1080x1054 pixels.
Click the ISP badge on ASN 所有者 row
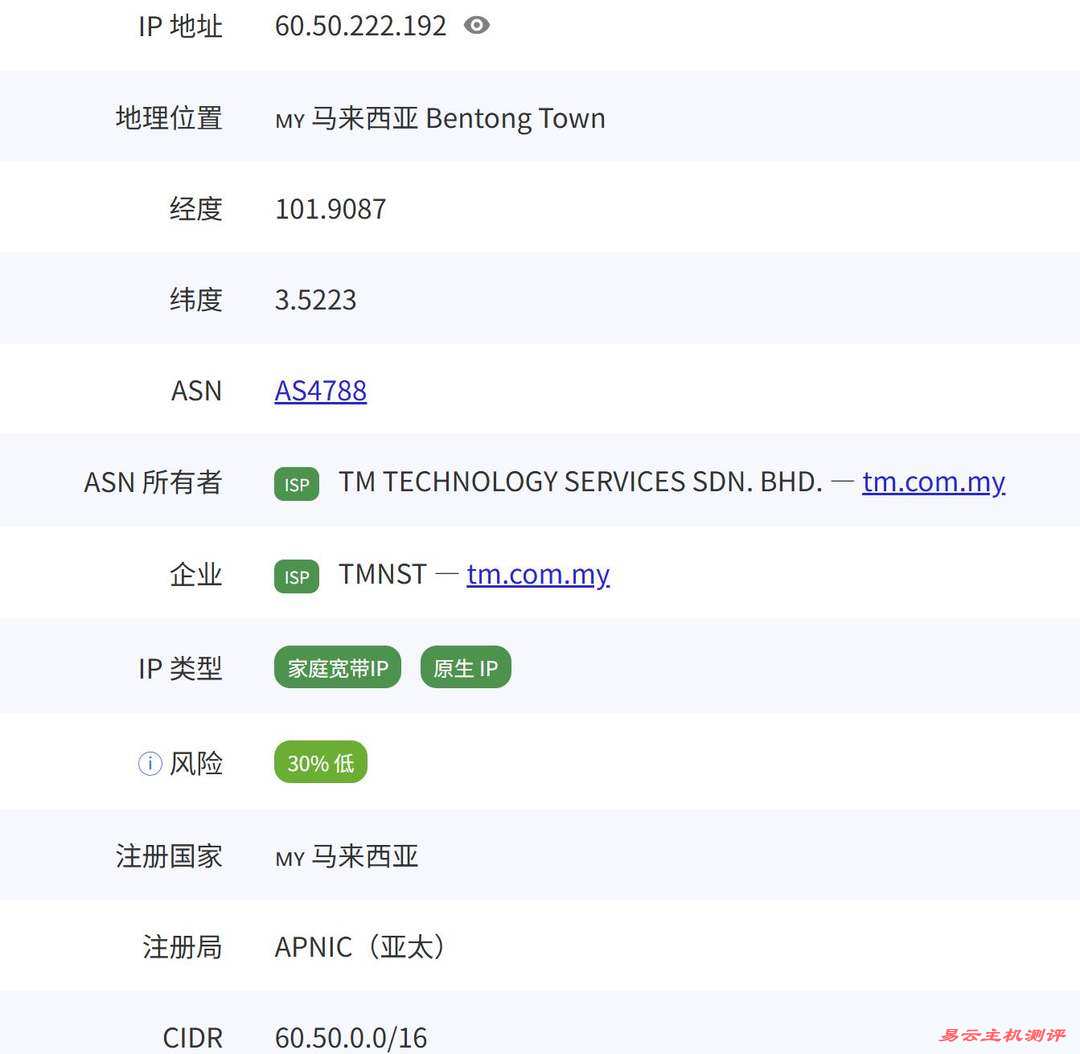pyautogui.click(x=296, y=483)
